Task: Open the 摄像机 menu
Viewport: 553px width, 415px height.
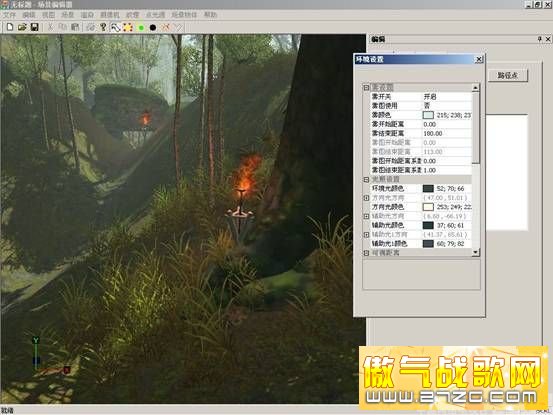Action: (x=110, y=15)
